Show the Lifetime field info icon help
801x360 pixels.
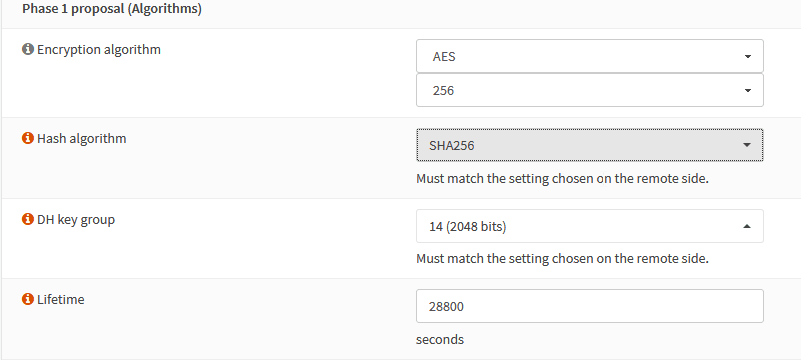pyautogui.click(x=28, y=299)
